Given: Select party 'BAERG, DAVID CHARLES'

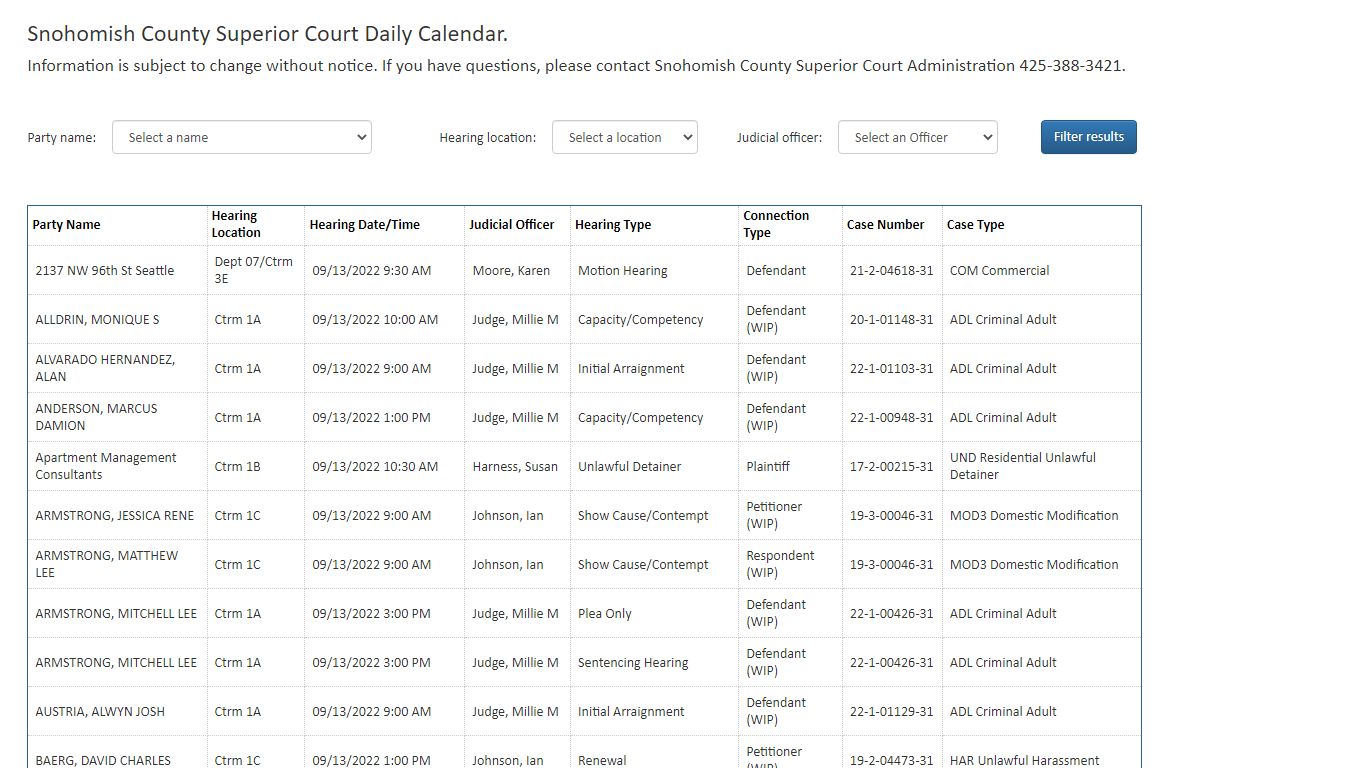Looking at the screenshot, I should point(103,761).
